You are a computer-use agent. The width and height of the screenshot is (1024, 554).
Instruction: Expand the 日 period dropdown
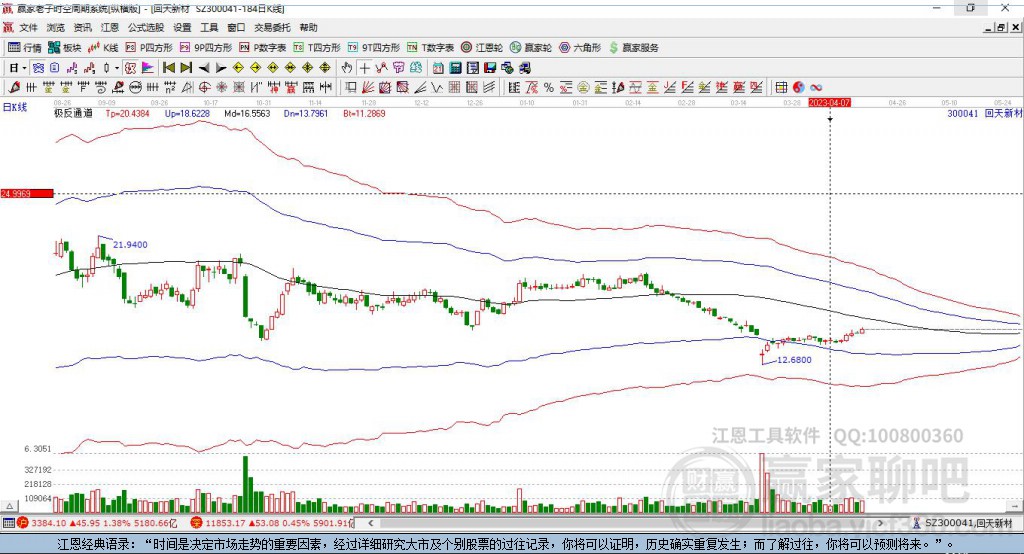(x=24, y=68)
